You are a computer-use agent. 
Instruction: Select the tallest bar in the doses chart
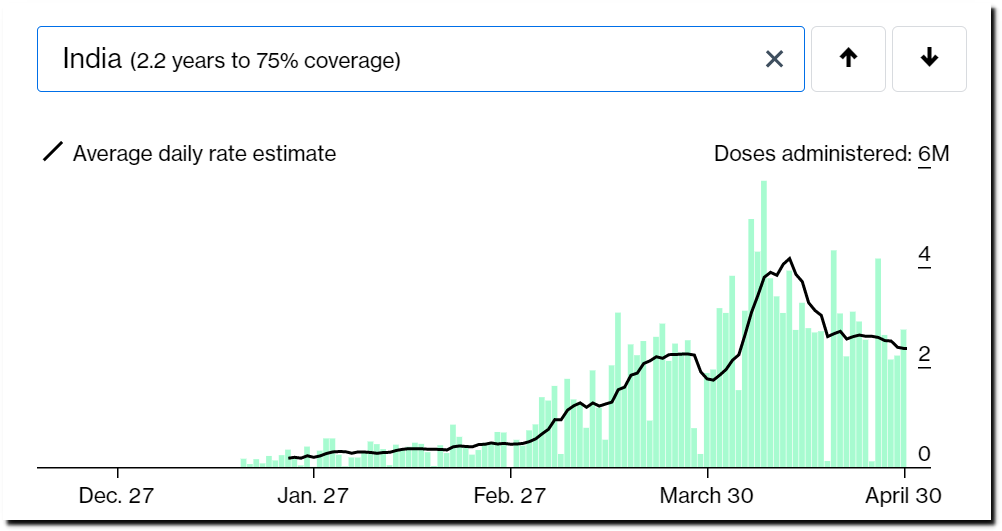coord(764,324)
